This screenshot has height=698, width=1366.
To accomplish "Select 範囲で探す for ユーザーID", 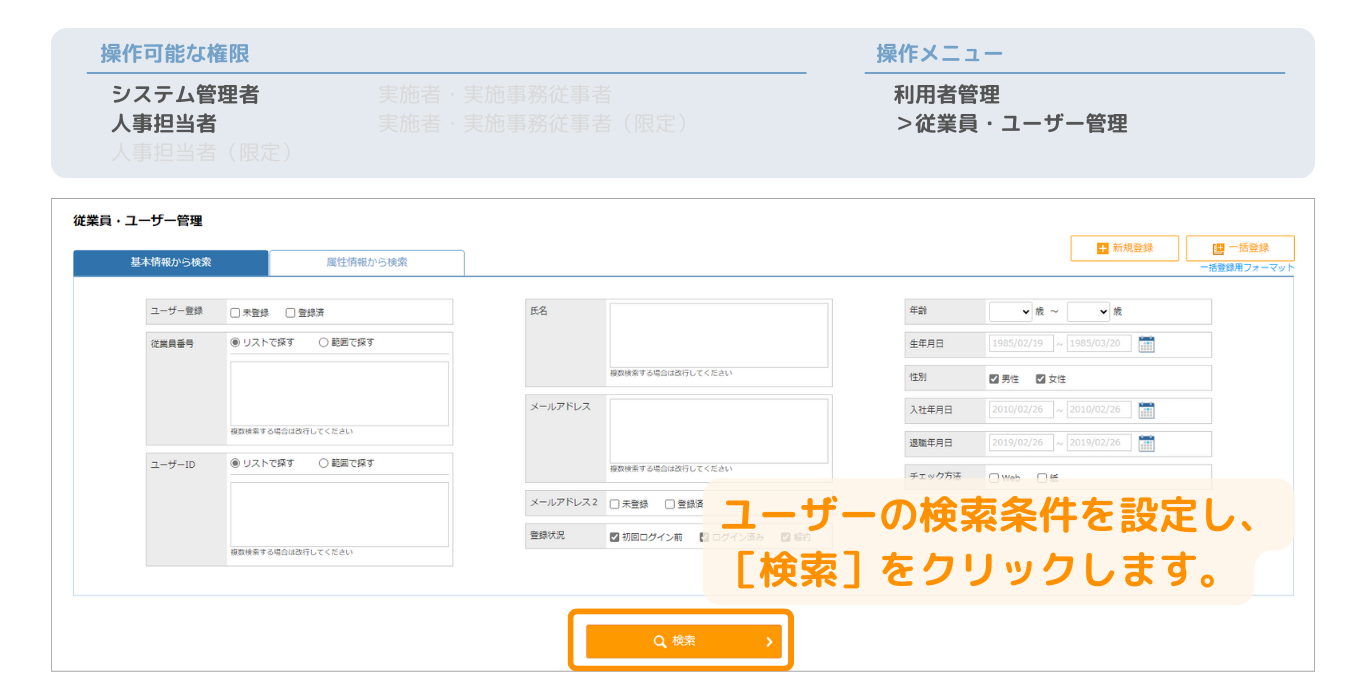I will pos(324,463).
